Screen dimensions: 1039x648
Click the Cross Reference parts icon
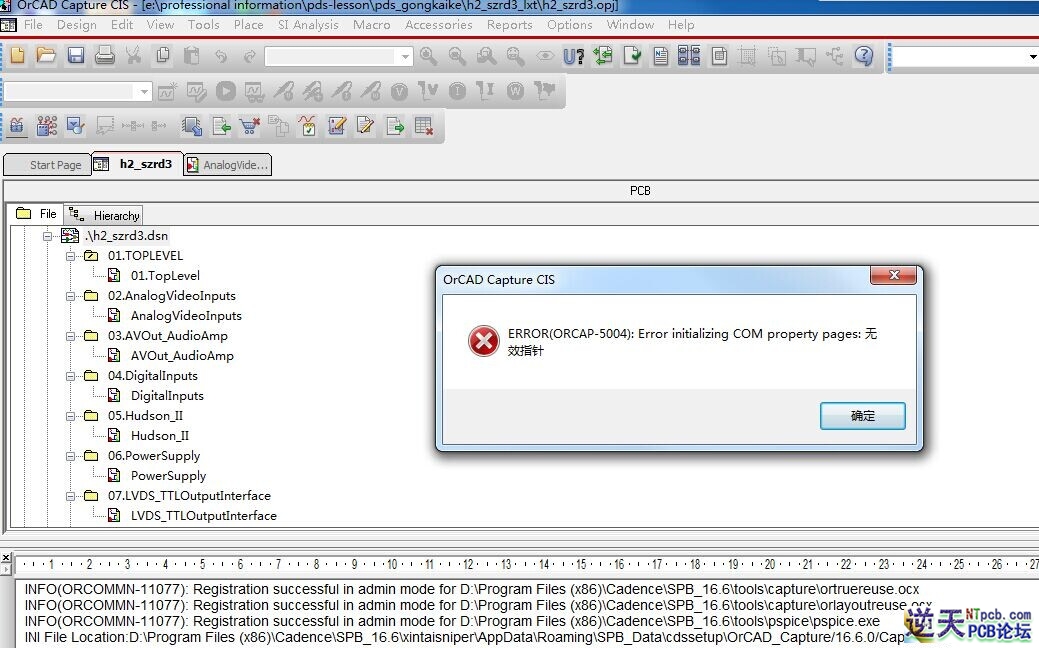tap(689, 56)
